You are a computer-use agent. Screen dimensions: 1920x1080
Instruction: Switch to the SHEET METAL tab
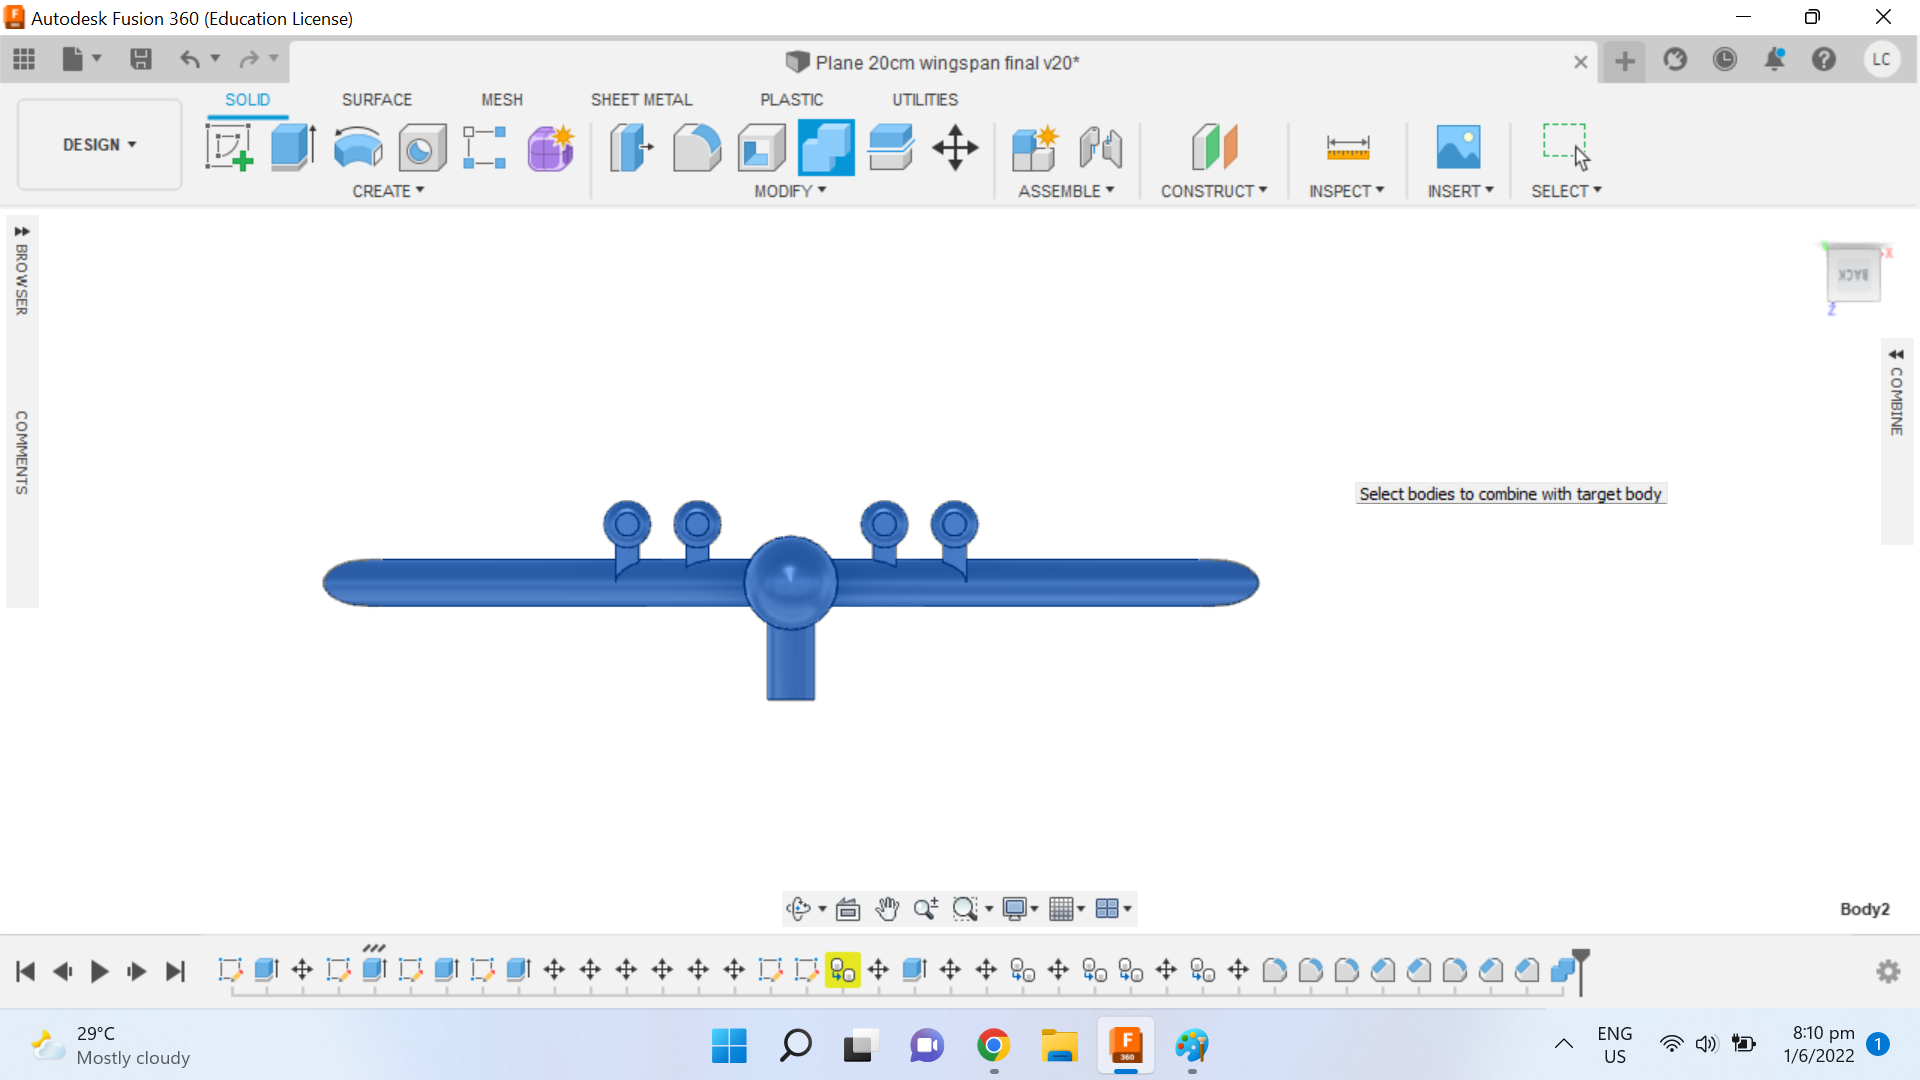641,100
